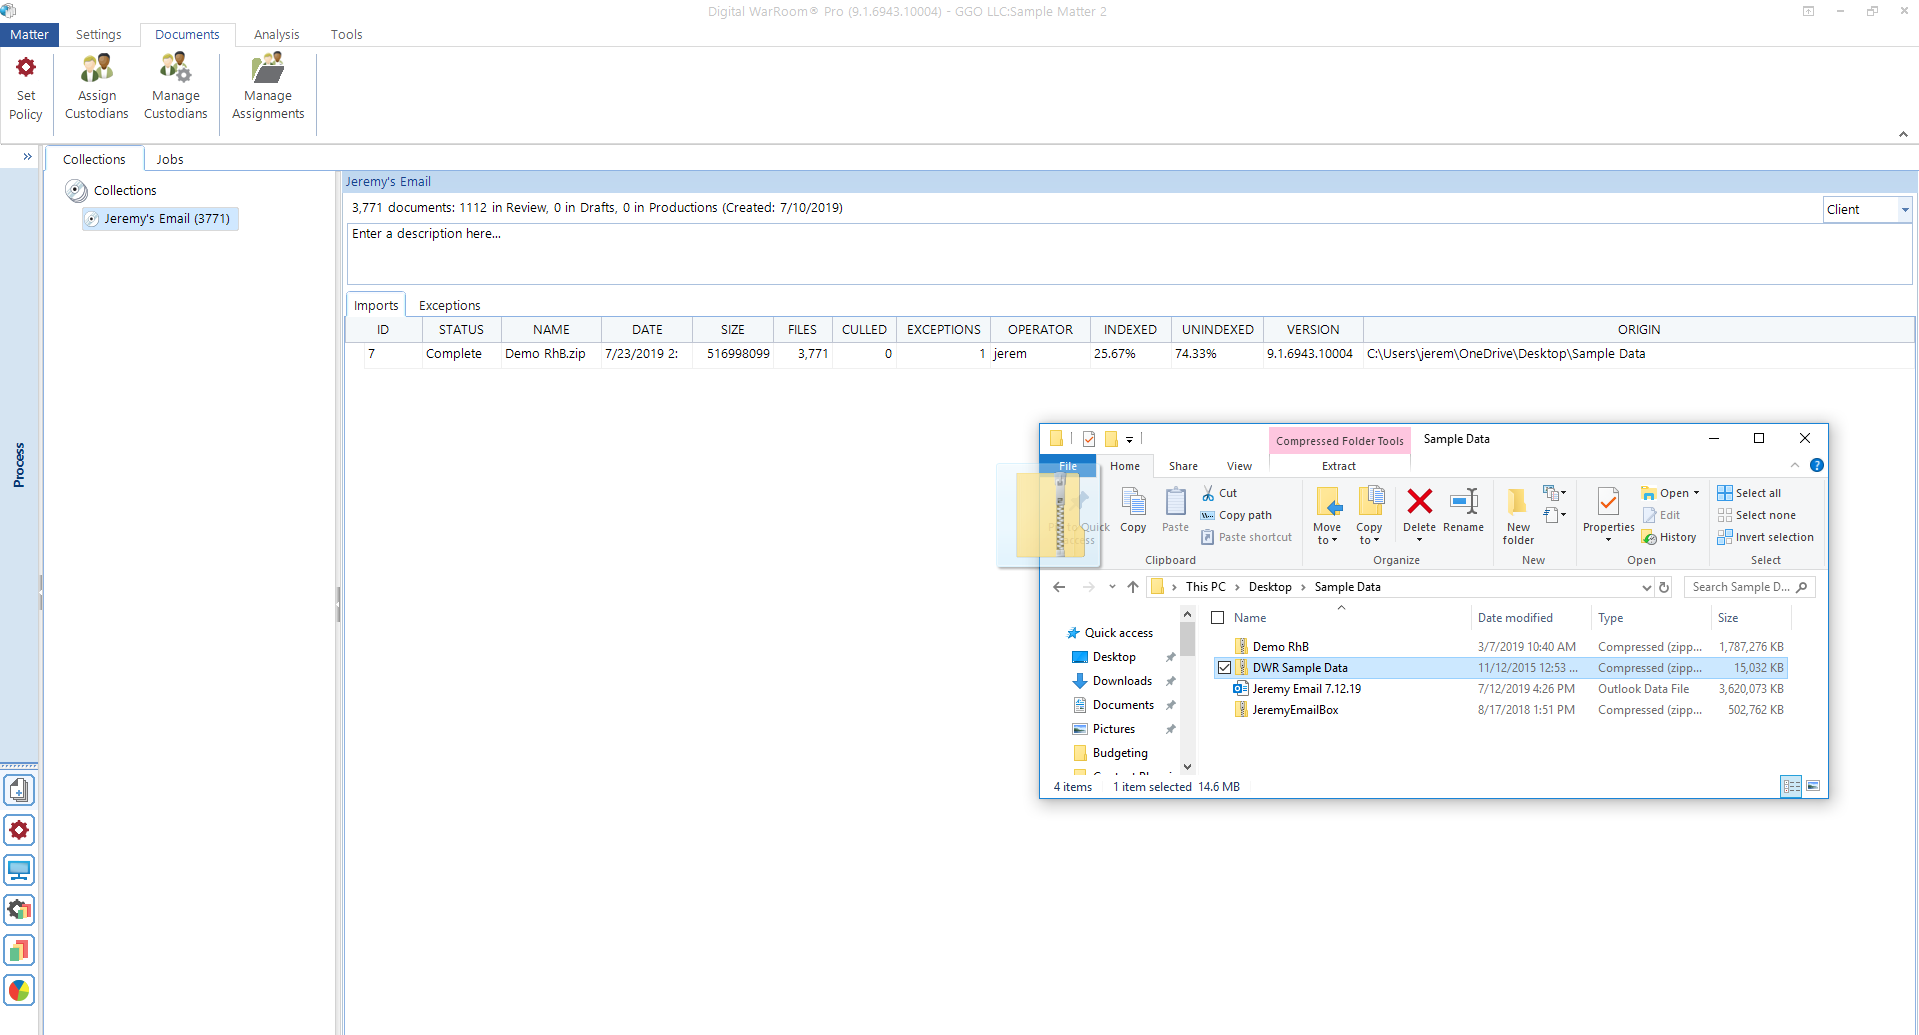Click the monitor icon in left sidebar
Screen dimensions: 1919x1035
tap(19, 870)
